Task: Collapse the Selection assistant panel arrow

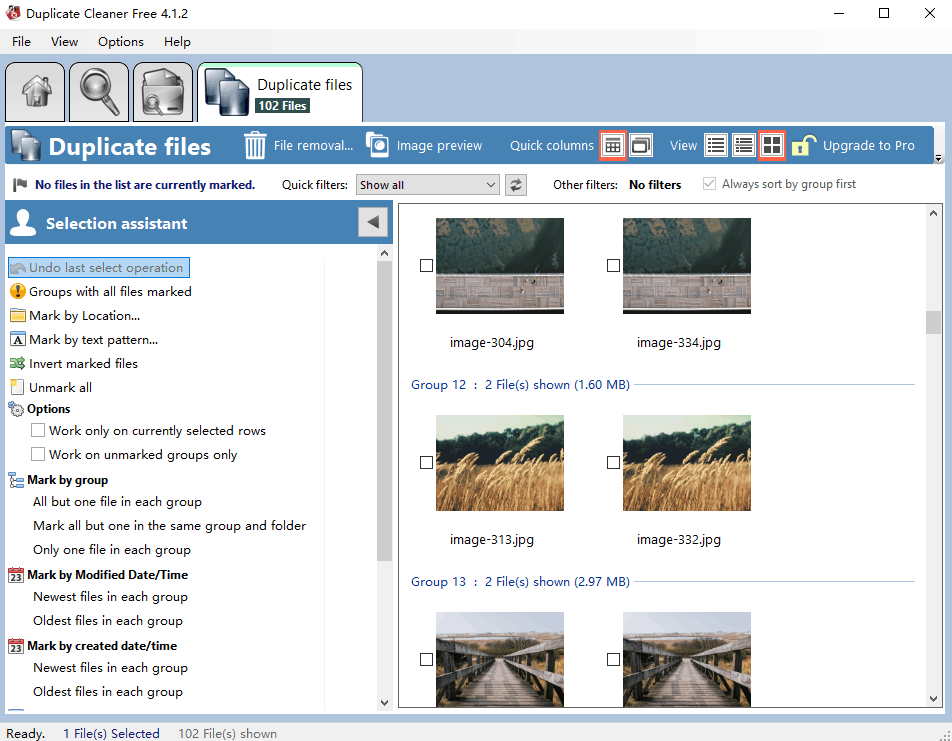Action: pos(373,222)
